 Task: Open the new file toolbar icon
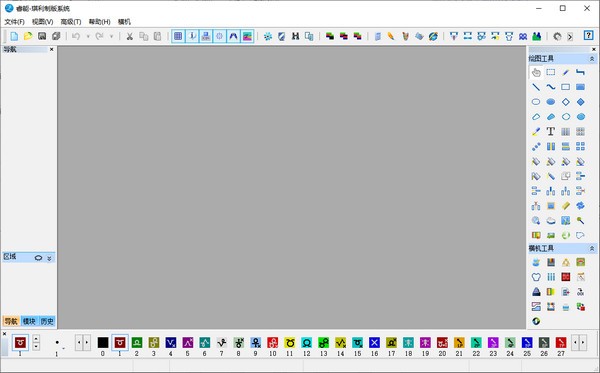tap(14, 36)
